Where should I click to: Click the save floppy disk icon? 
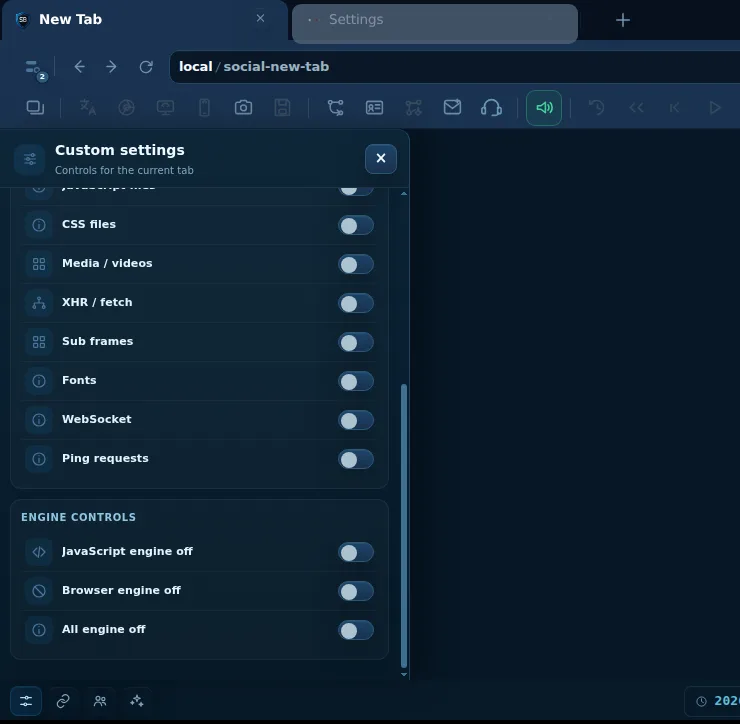click(x=282, y=108)
